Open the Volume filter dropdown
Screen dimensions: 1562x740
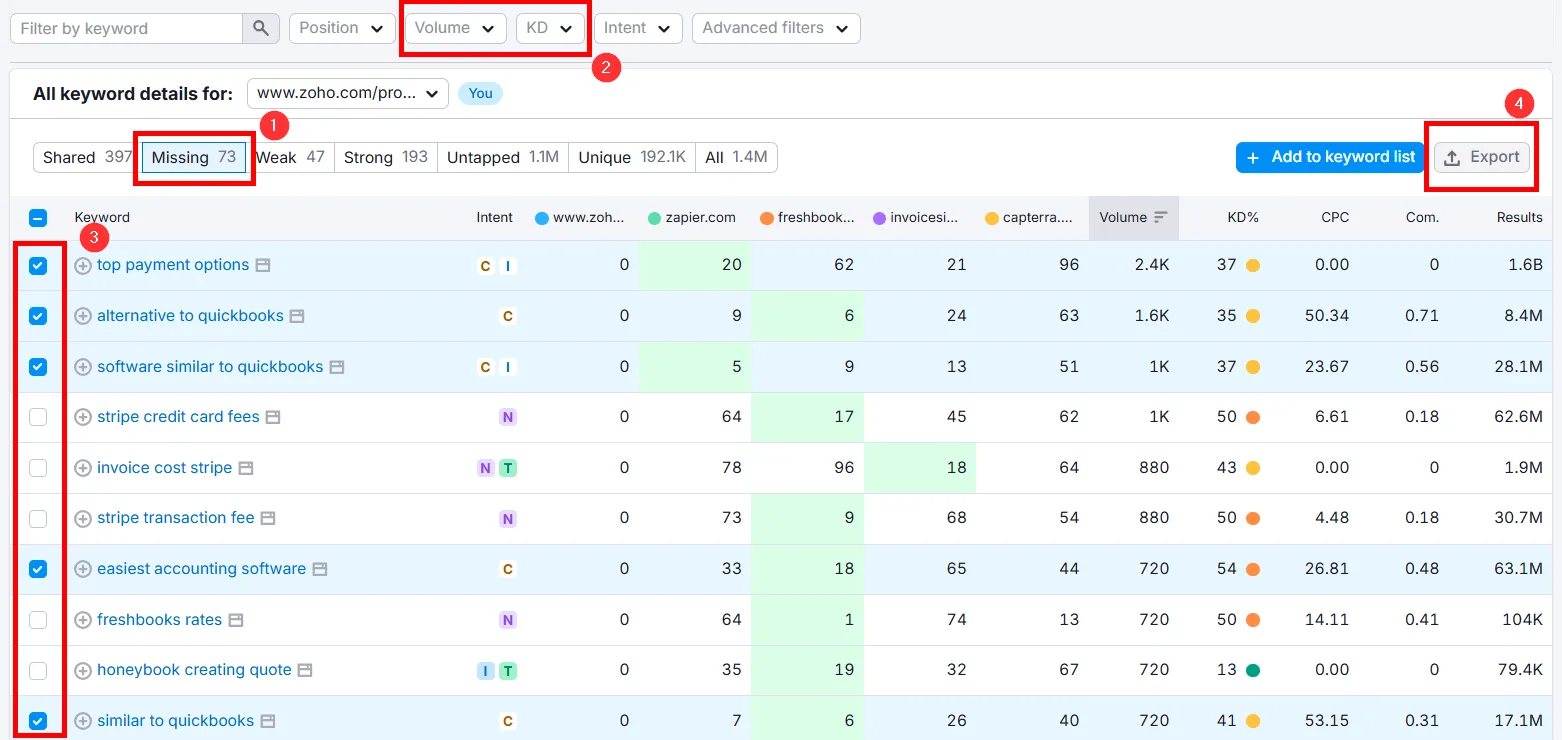[x=455, y=28]
